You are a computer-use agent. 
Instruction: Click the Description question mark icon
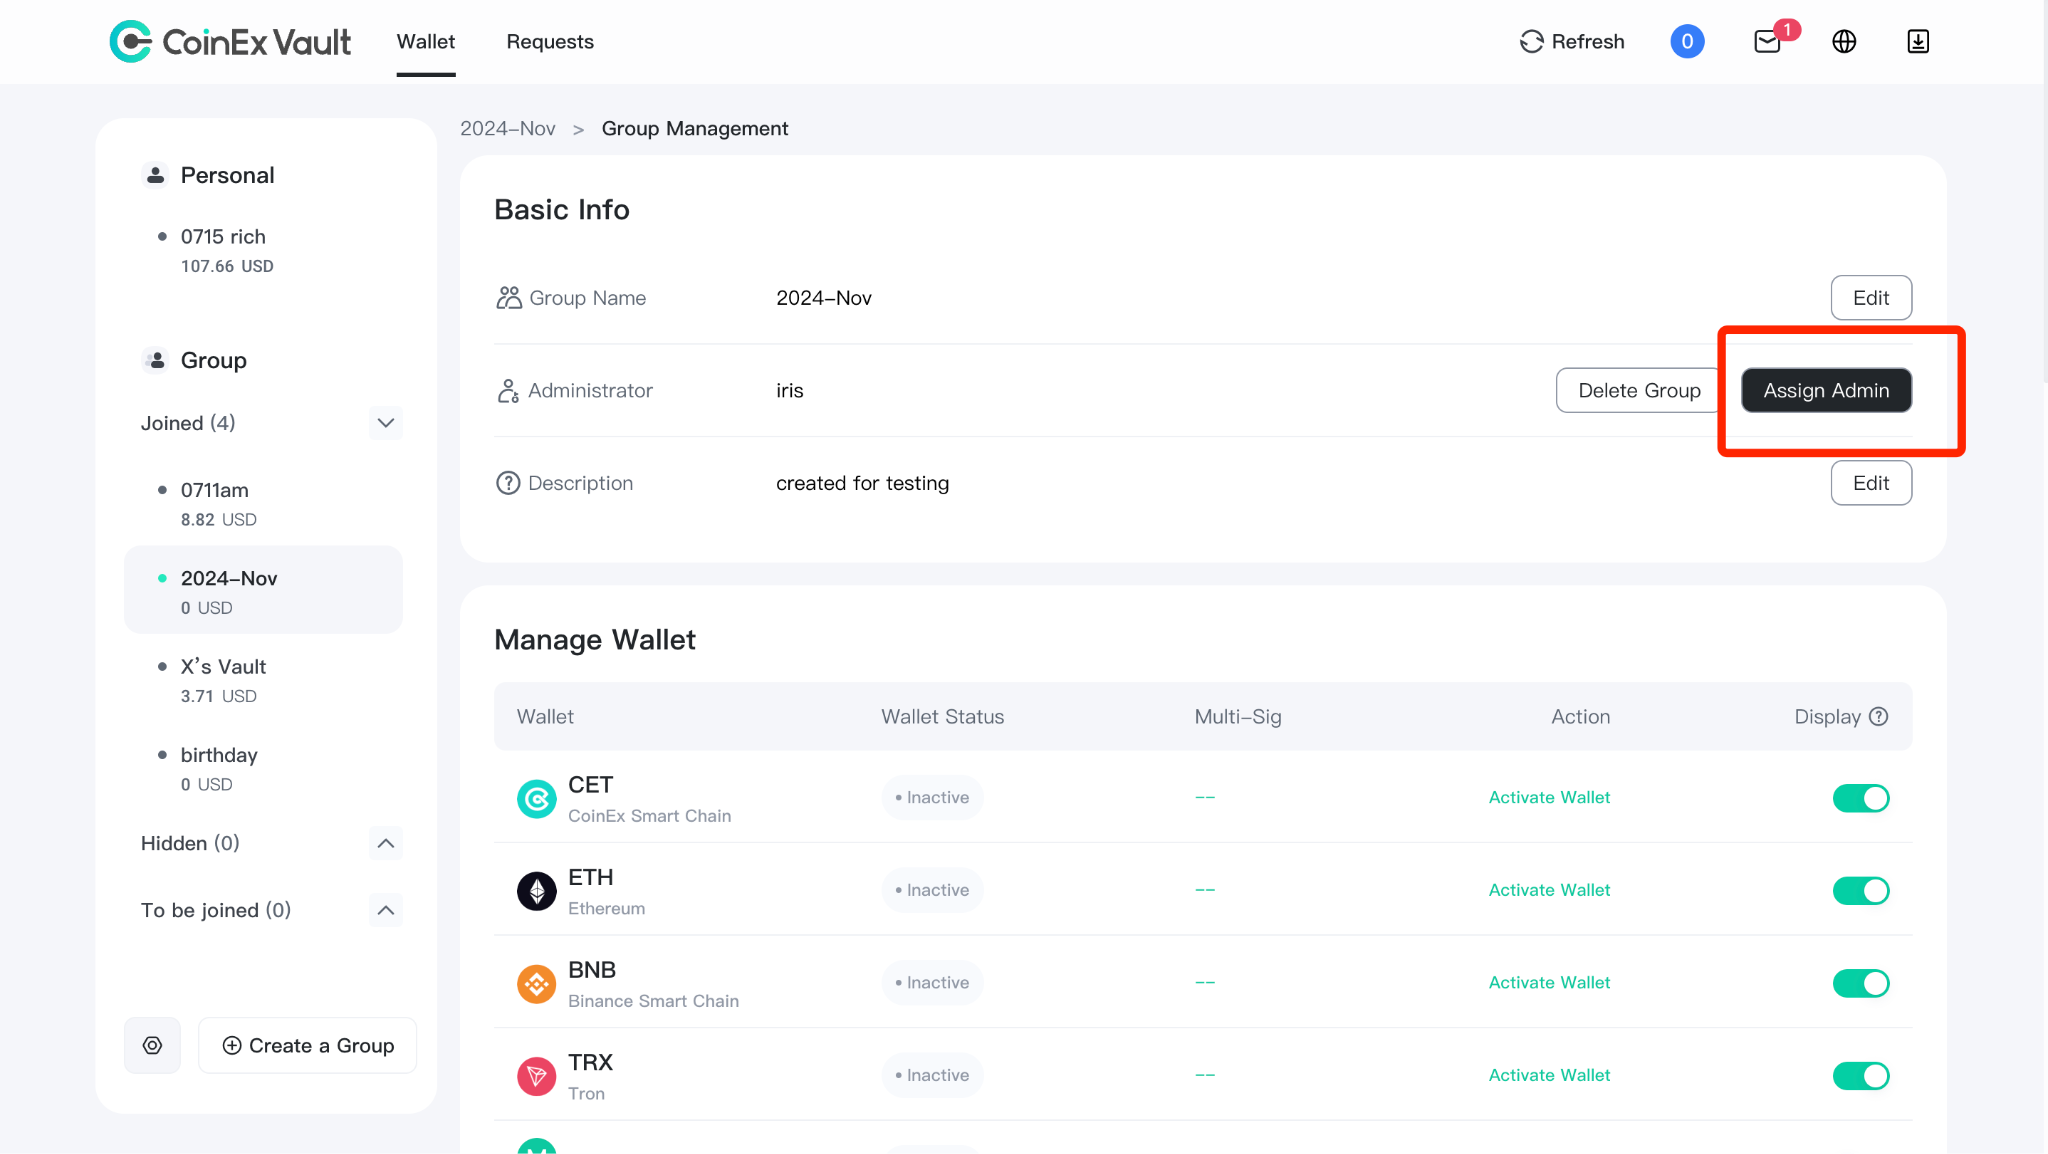(508, 483)
